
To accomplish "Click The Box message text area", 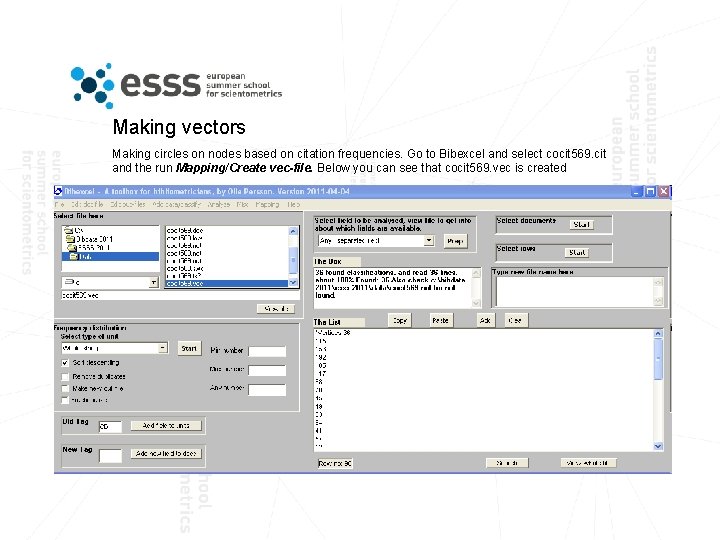I will (393, 287).
